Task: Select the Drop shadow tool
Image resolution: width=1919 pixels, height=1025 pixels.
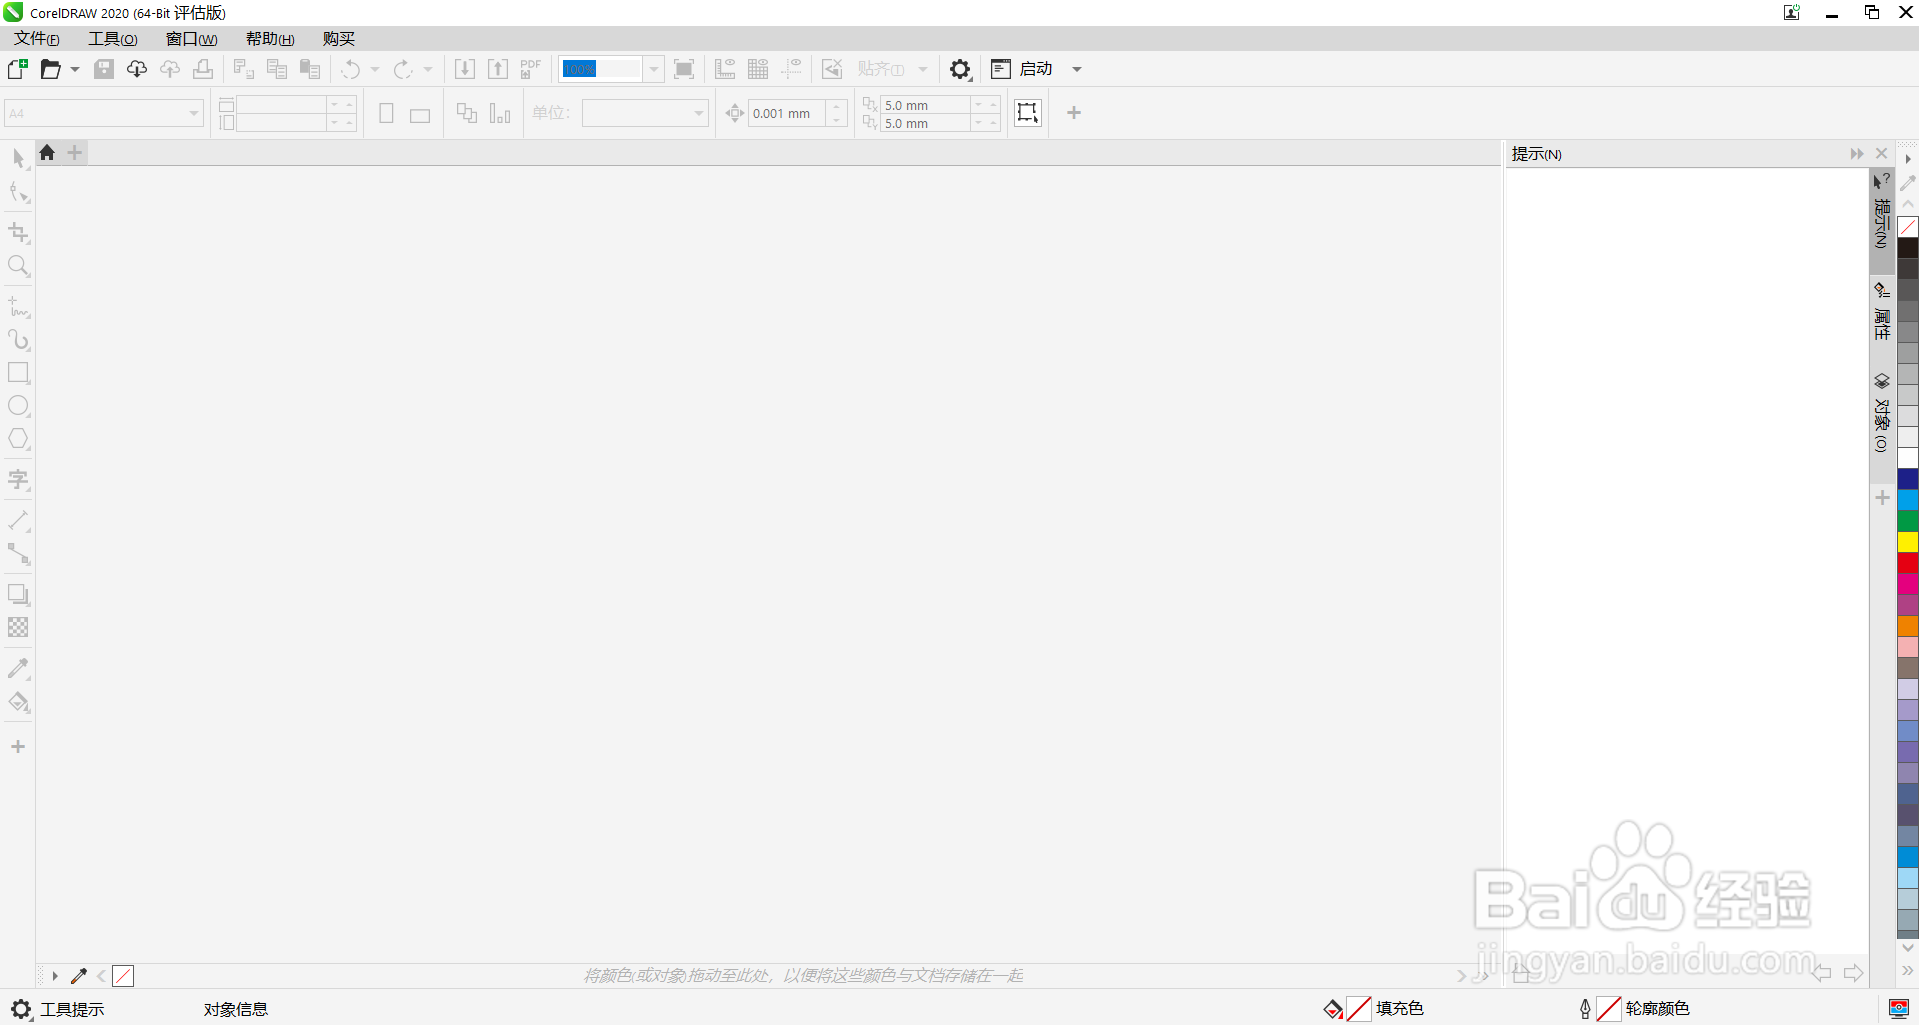Action: [18, 595]
